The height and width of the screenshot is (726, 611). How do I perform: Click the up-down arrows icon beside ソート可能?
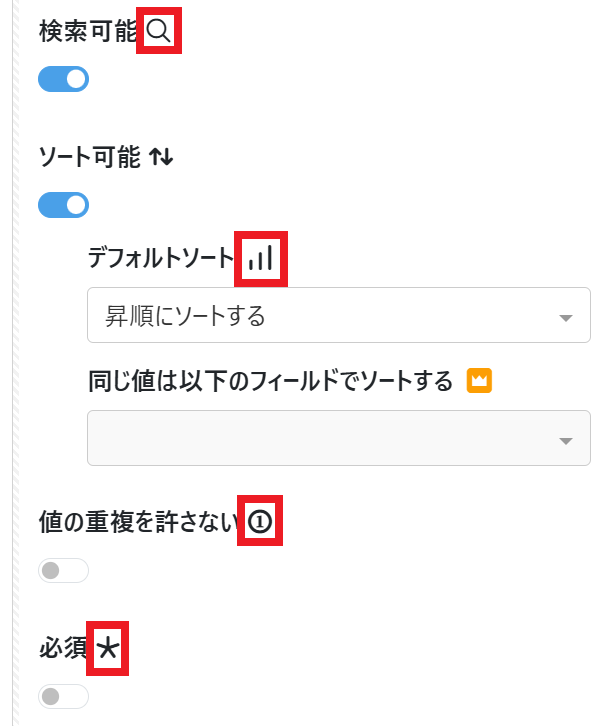pos(161,157)
